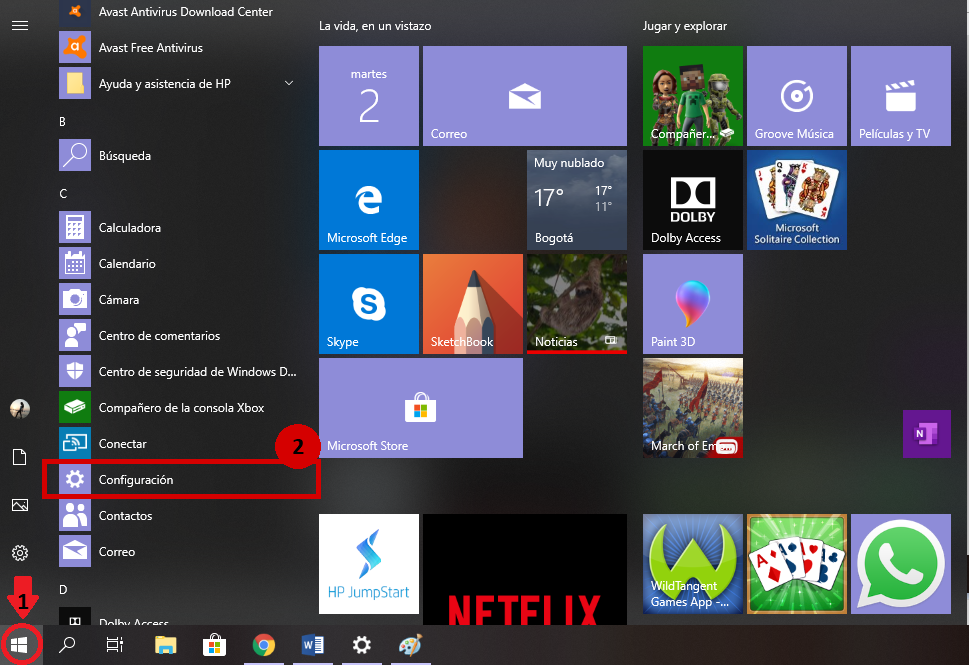This screenshot has width=969, height=665.
Task: Open the Groove Música tile
Action: (797, 96)
